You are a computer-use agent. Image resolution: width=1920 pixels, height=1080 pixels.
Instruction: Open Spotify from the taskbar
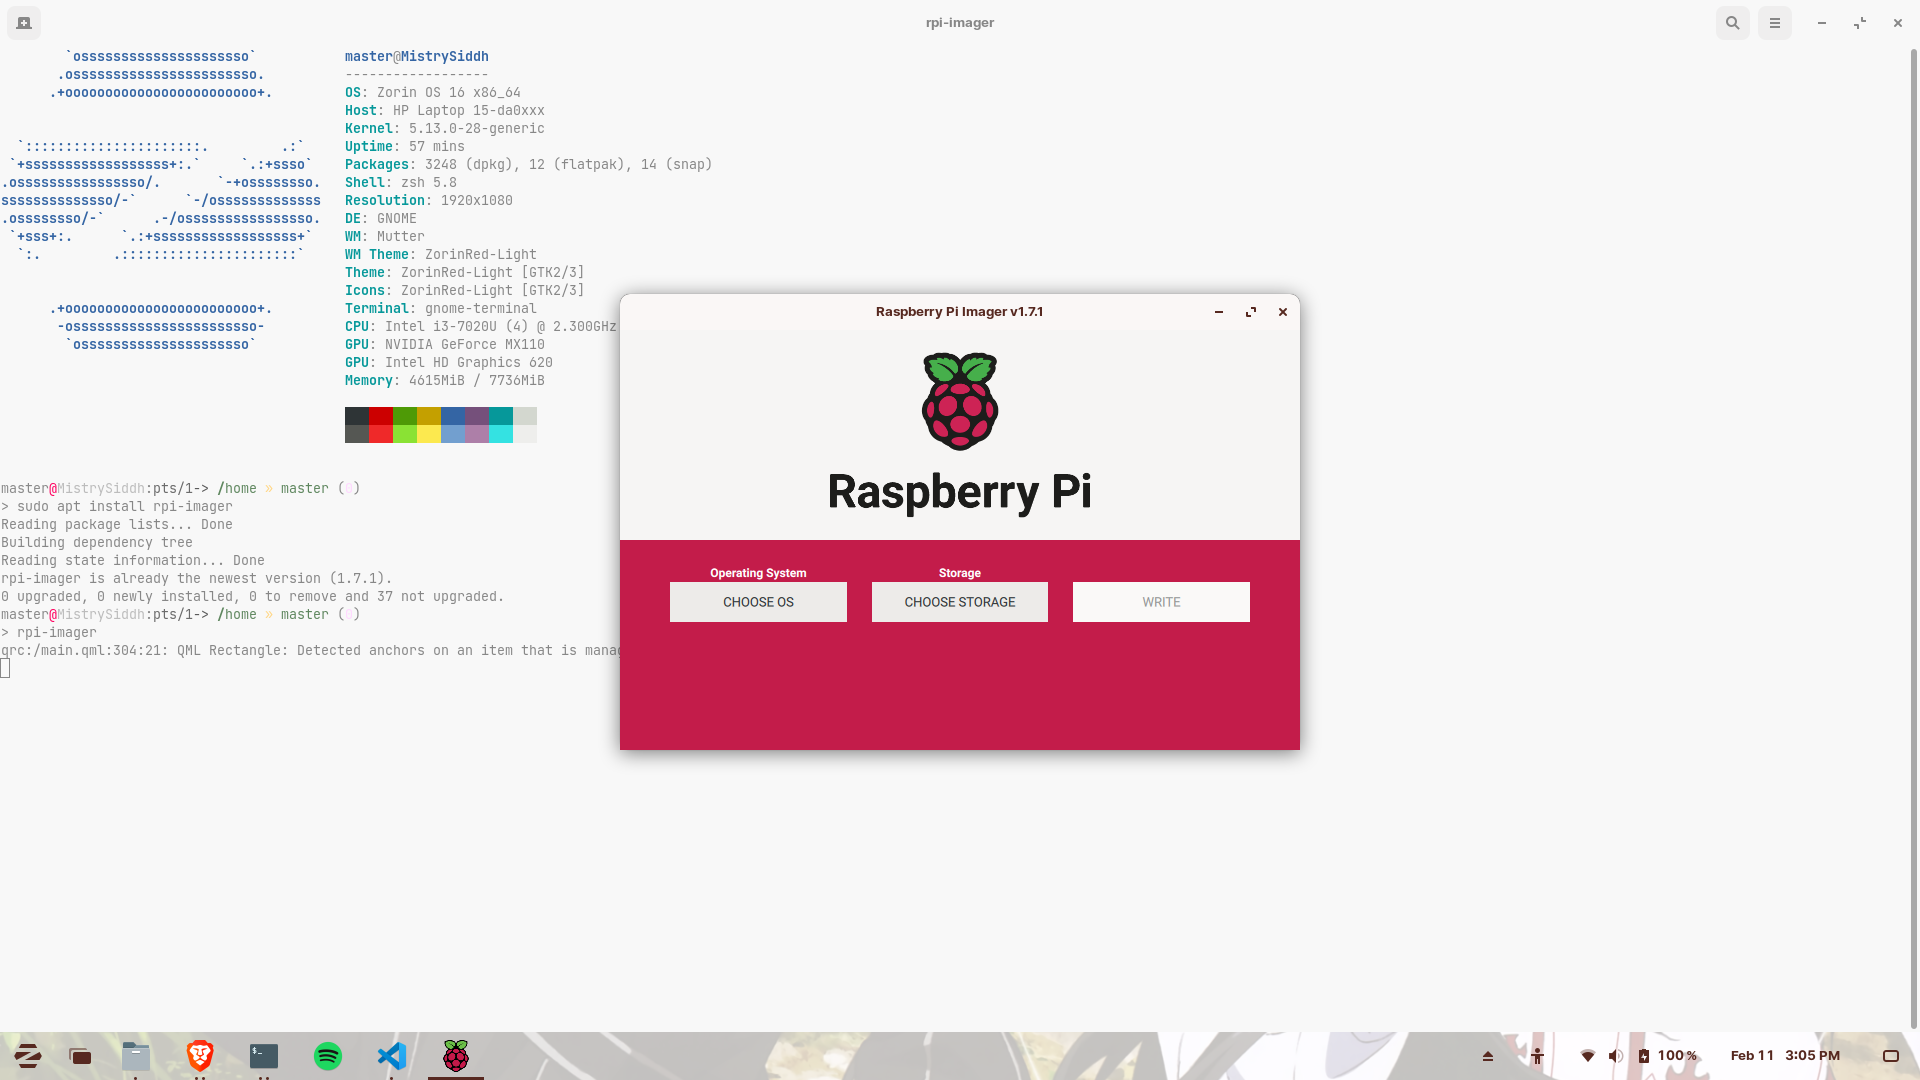[x=328, y=1056]
